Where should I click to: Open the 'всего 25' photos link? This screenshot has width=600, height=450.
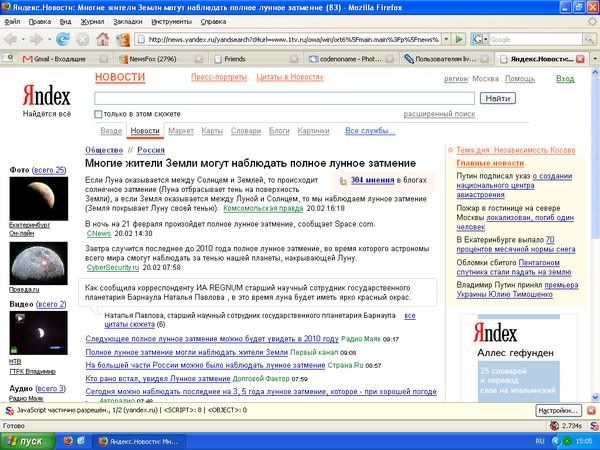point(49,170)
